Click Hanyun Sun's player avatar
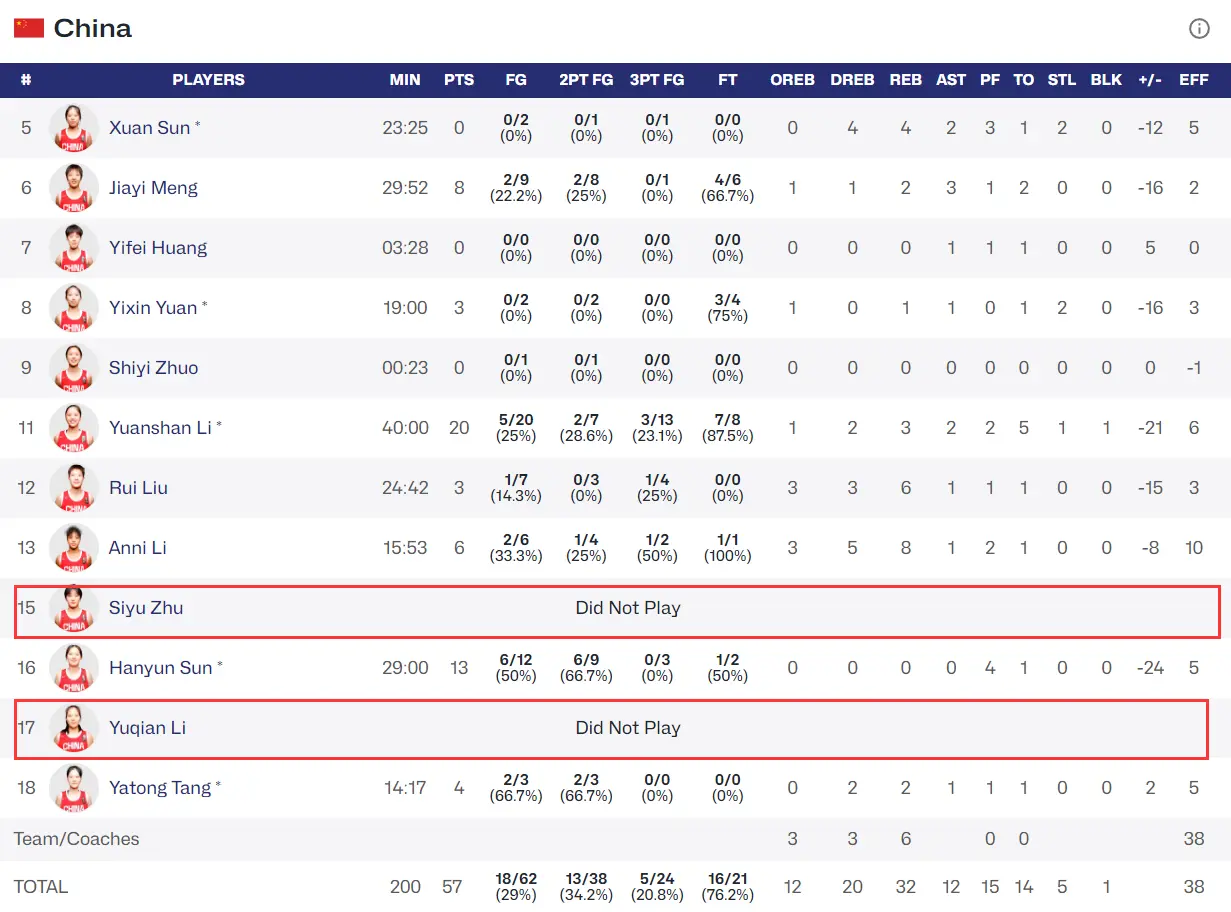Image resolution: width=1231 pixels, height=912 pixels. [x=73, y=668]
